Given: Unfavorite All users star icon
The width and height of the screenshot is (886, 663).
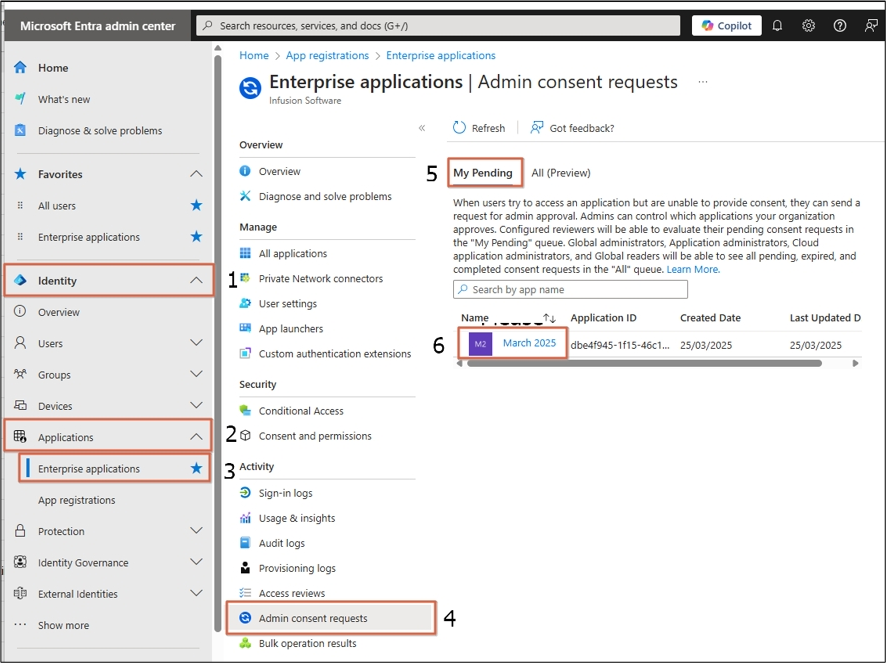Looking at the screenshot, I should point(196,205).
